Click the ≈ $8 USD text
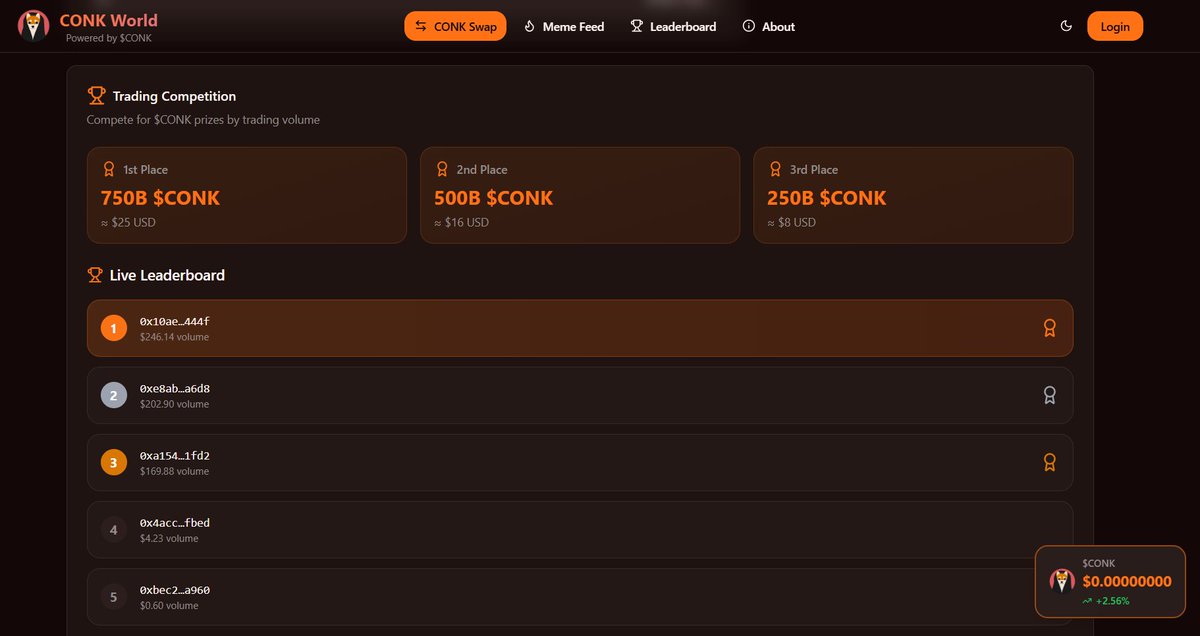The height and width of the screenshot is (636, 1200). [791, 222]
